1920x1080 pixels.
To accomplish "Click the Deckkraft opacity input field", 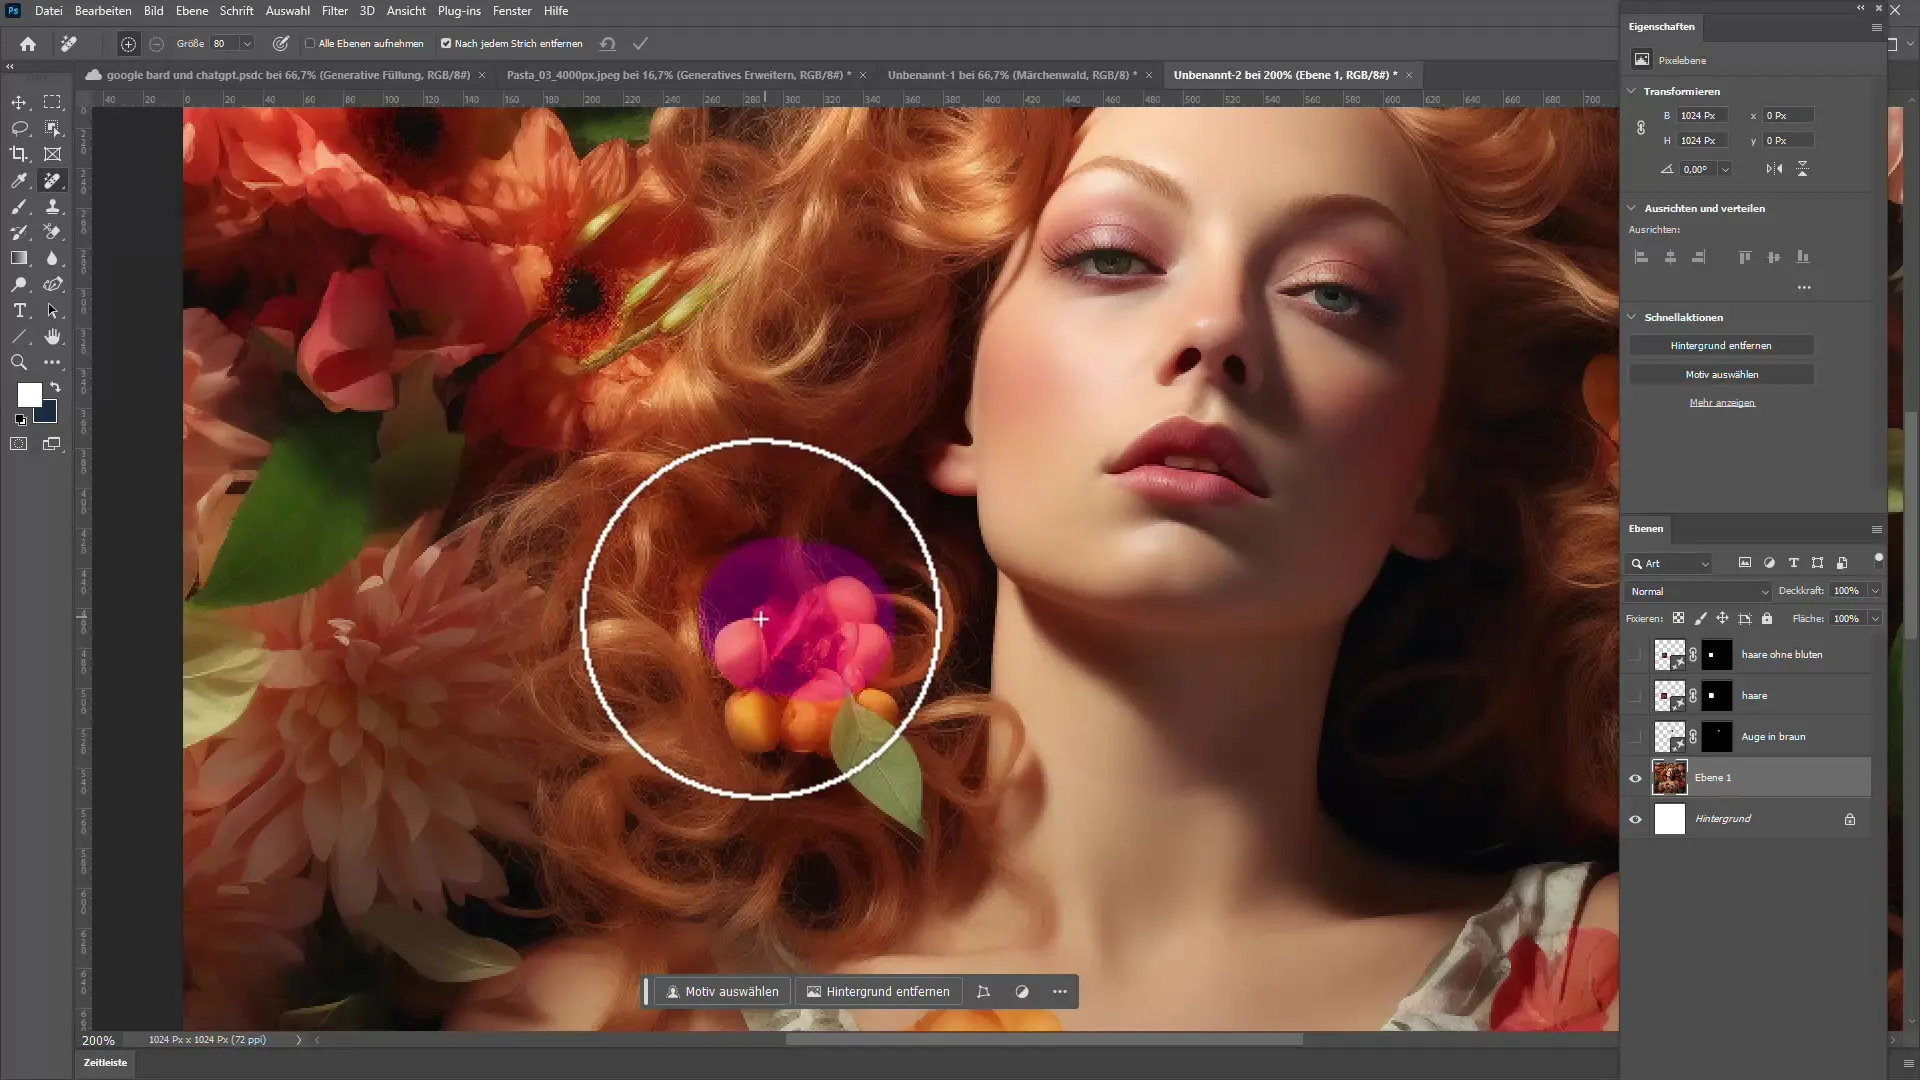I will (x=1846, y=589).
